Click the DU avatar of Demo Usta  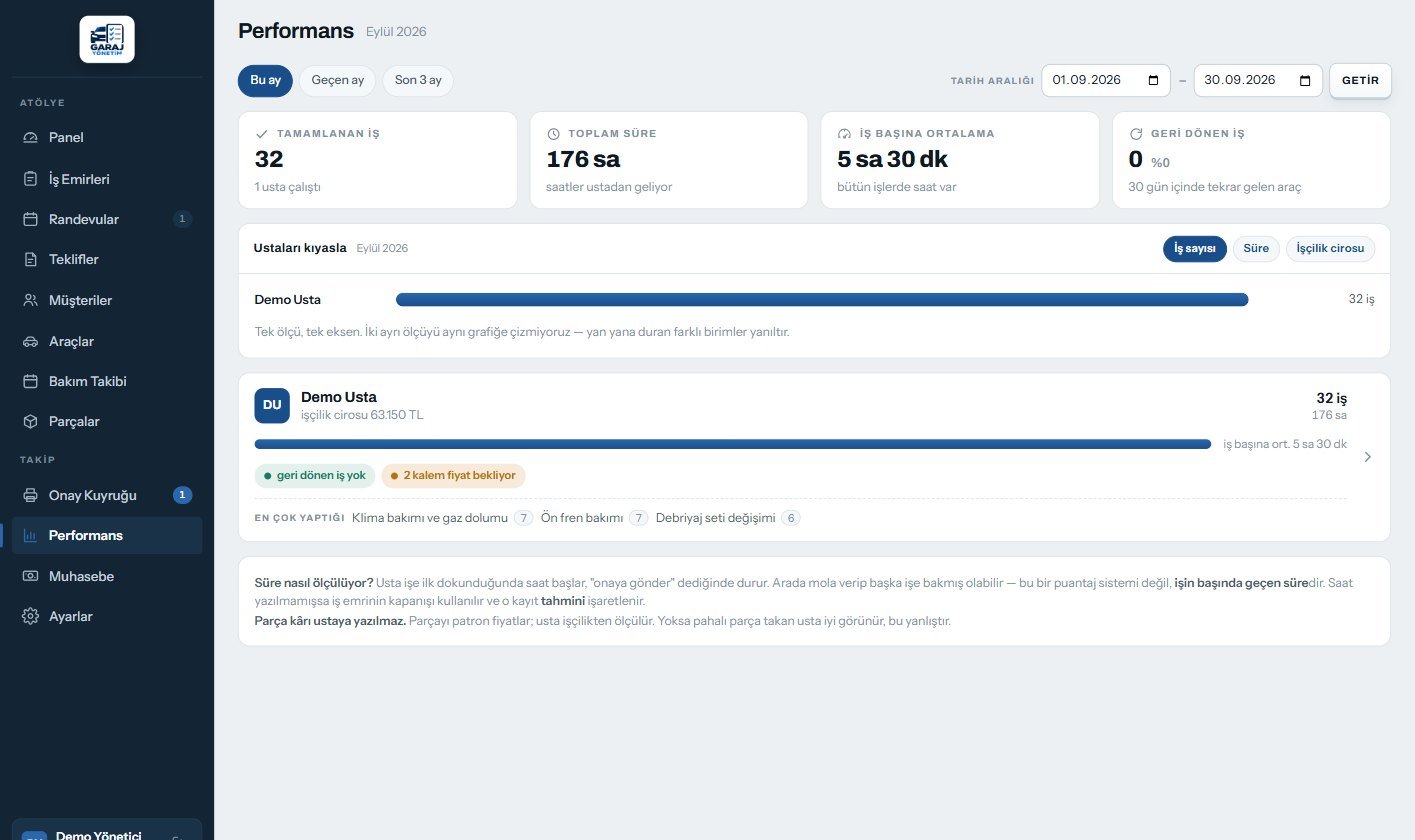tap(272, 405)
